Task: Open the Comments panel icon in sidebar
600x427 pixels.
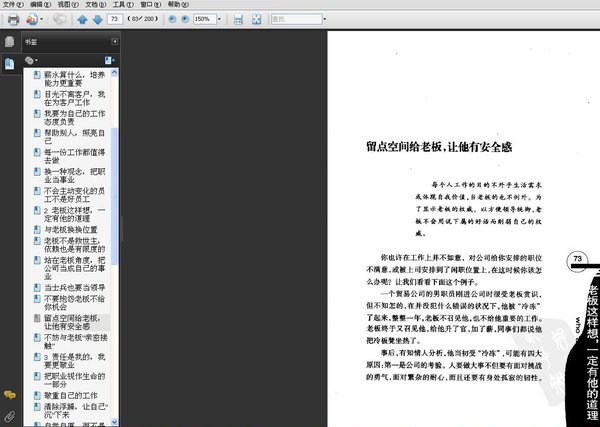Action: point(10,395)
